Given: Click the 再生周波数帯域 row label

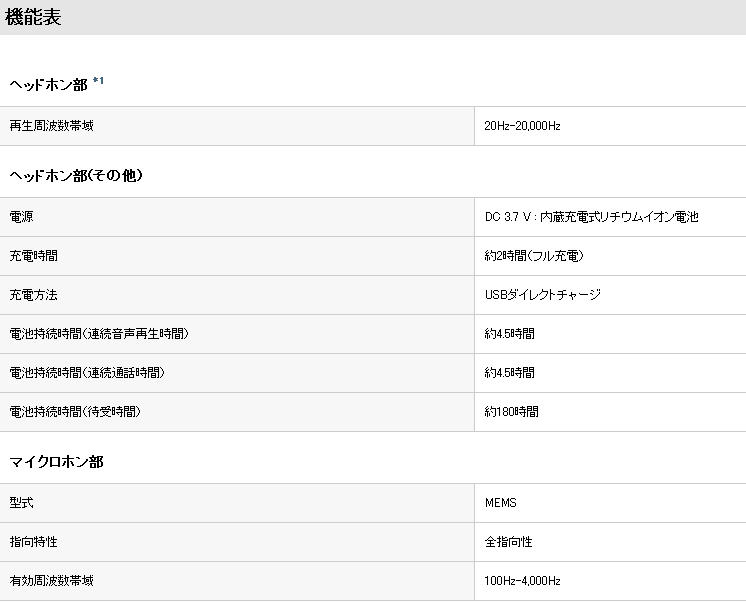Looking at the screenshot, I should click(51, 126).
